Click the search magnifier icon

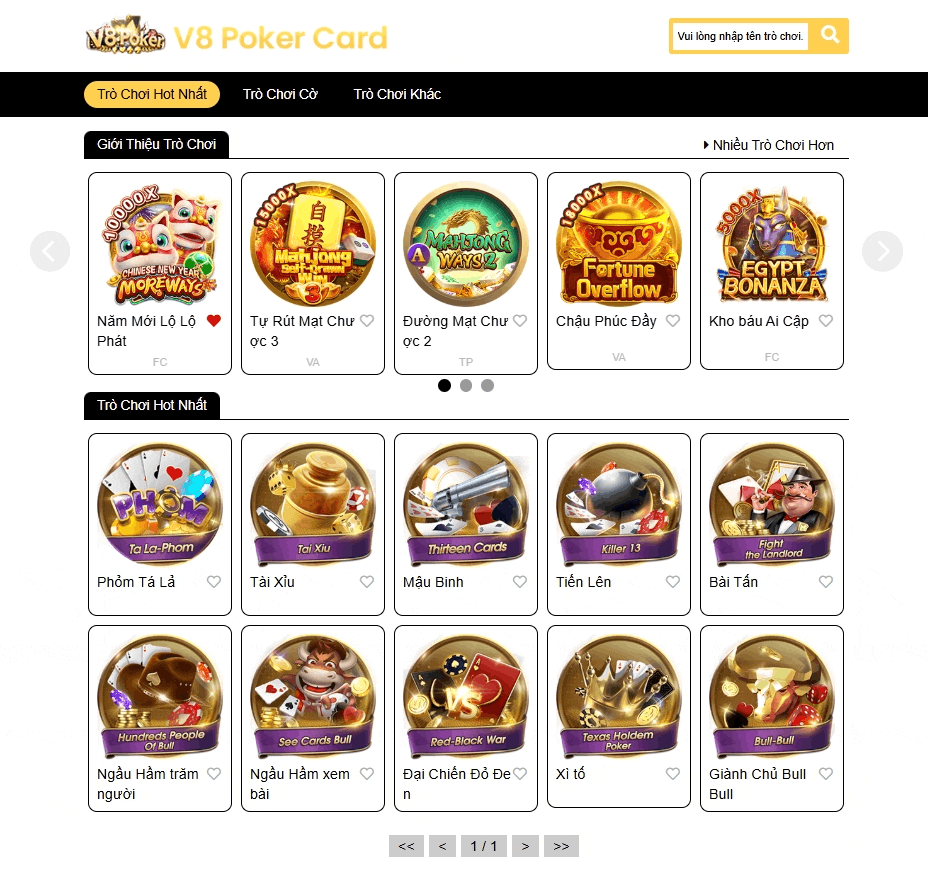(x=830, y=36)
